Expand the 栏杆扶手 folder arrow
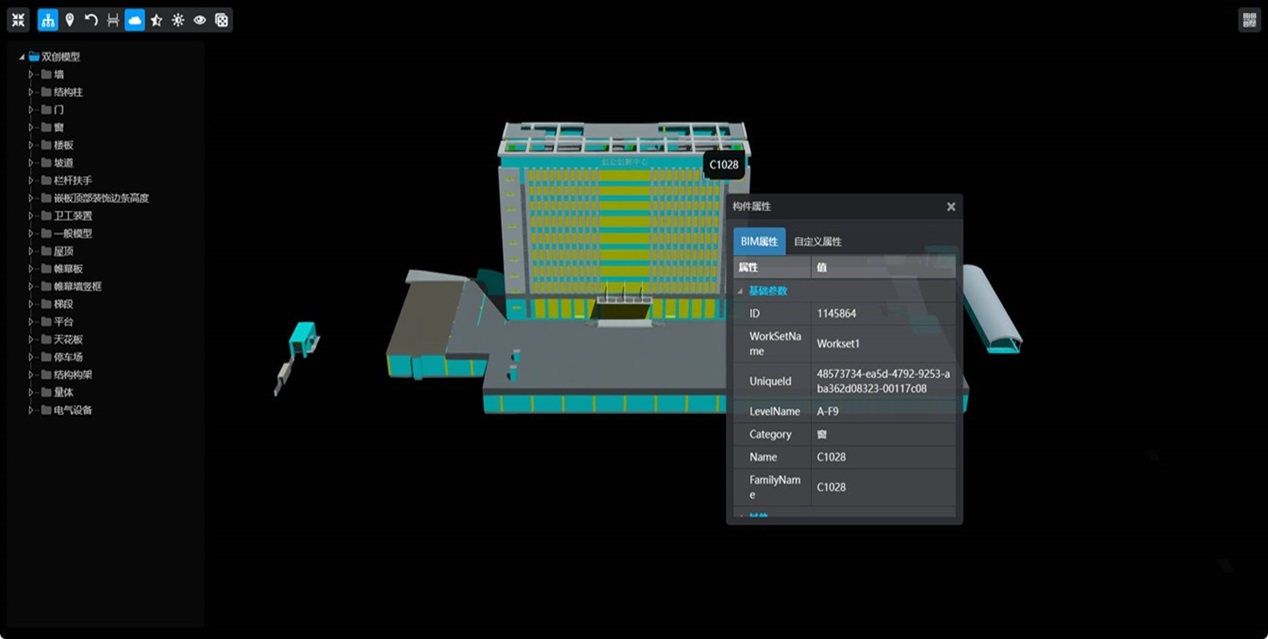Viewport: 1268px width, 639px height. (32, 181)
